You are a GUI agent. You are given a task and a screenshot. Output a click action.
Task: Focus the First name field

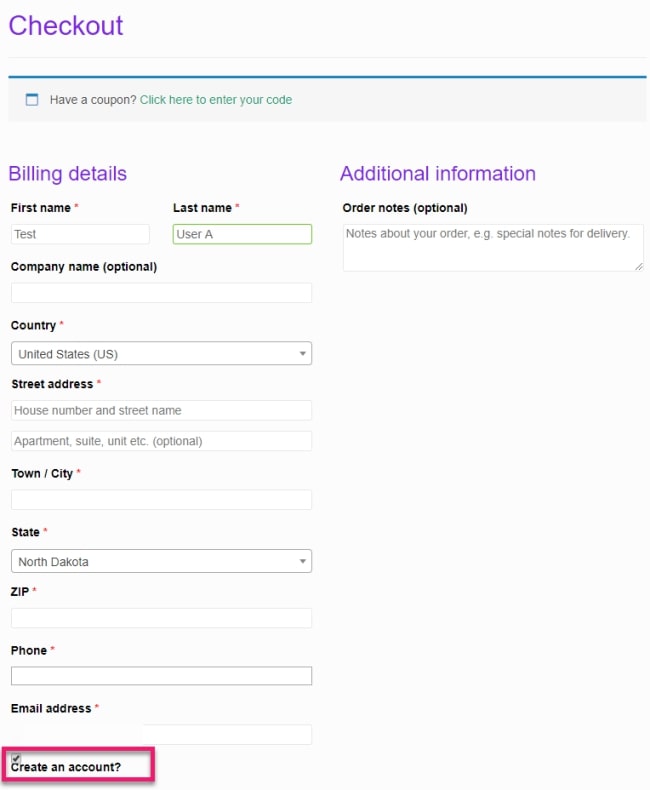pos(80,234)
